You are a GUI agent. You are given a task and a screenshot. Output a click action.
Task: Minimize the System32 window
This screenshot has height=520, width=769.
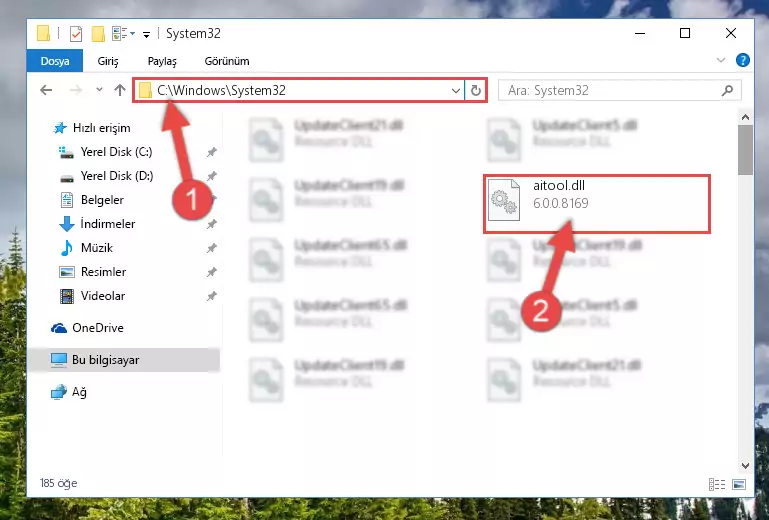click(x=640, y=33)
